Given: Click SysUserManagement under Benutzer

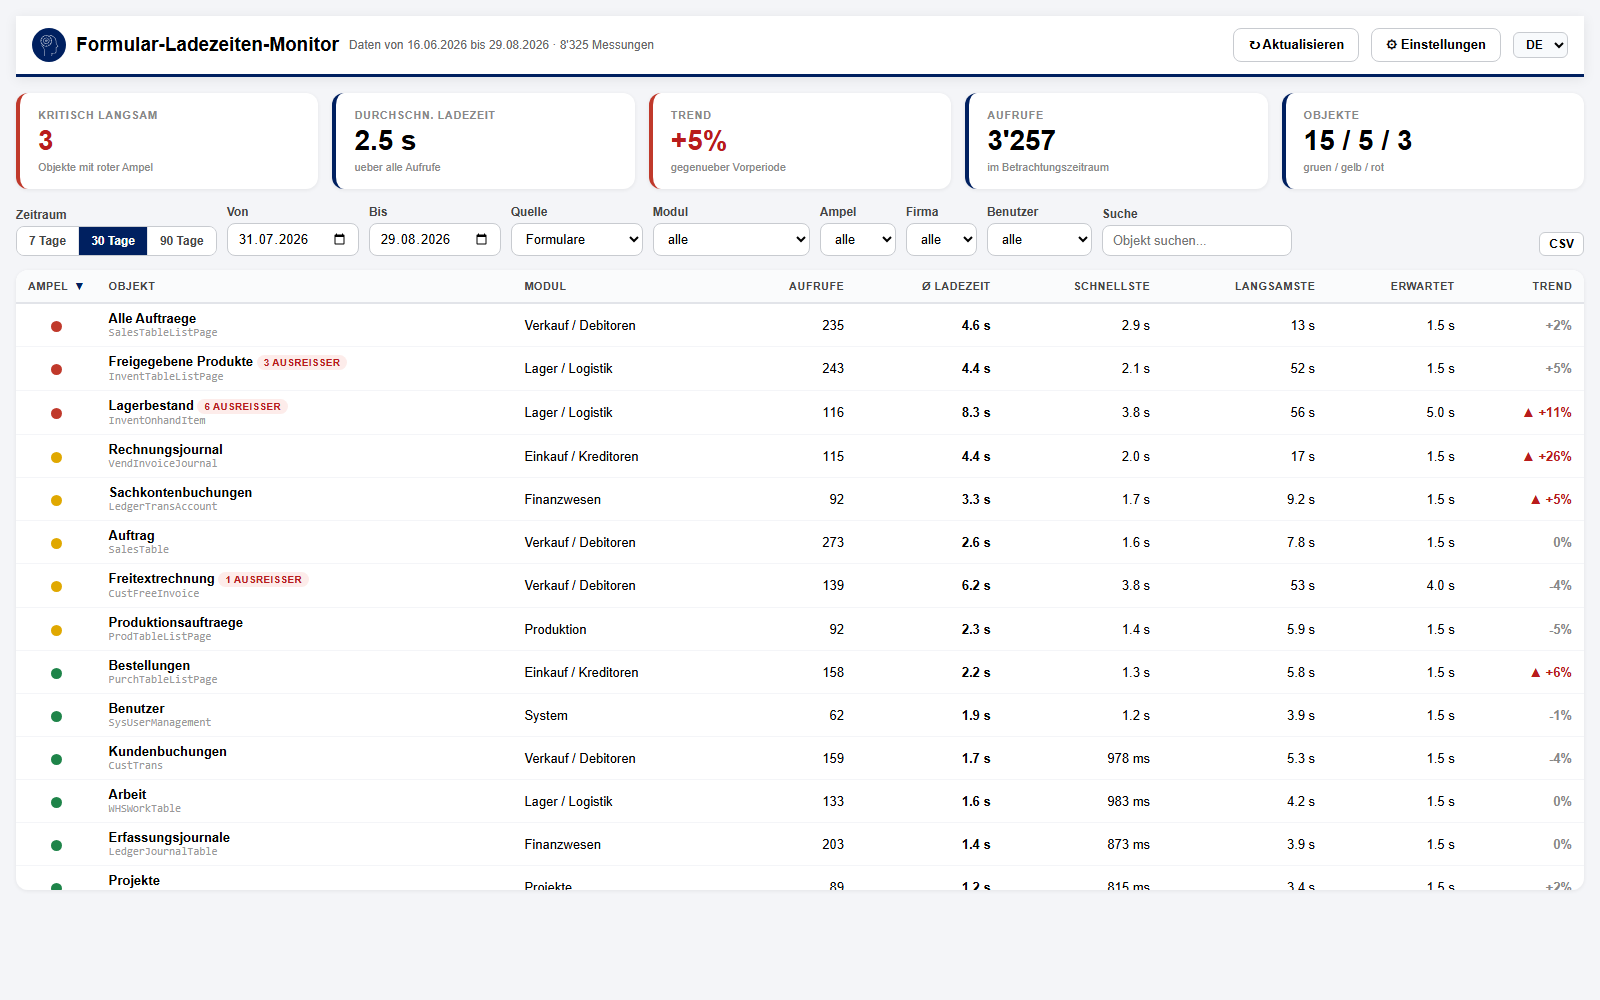Looking at the screenshot, I should coord(160,723).
